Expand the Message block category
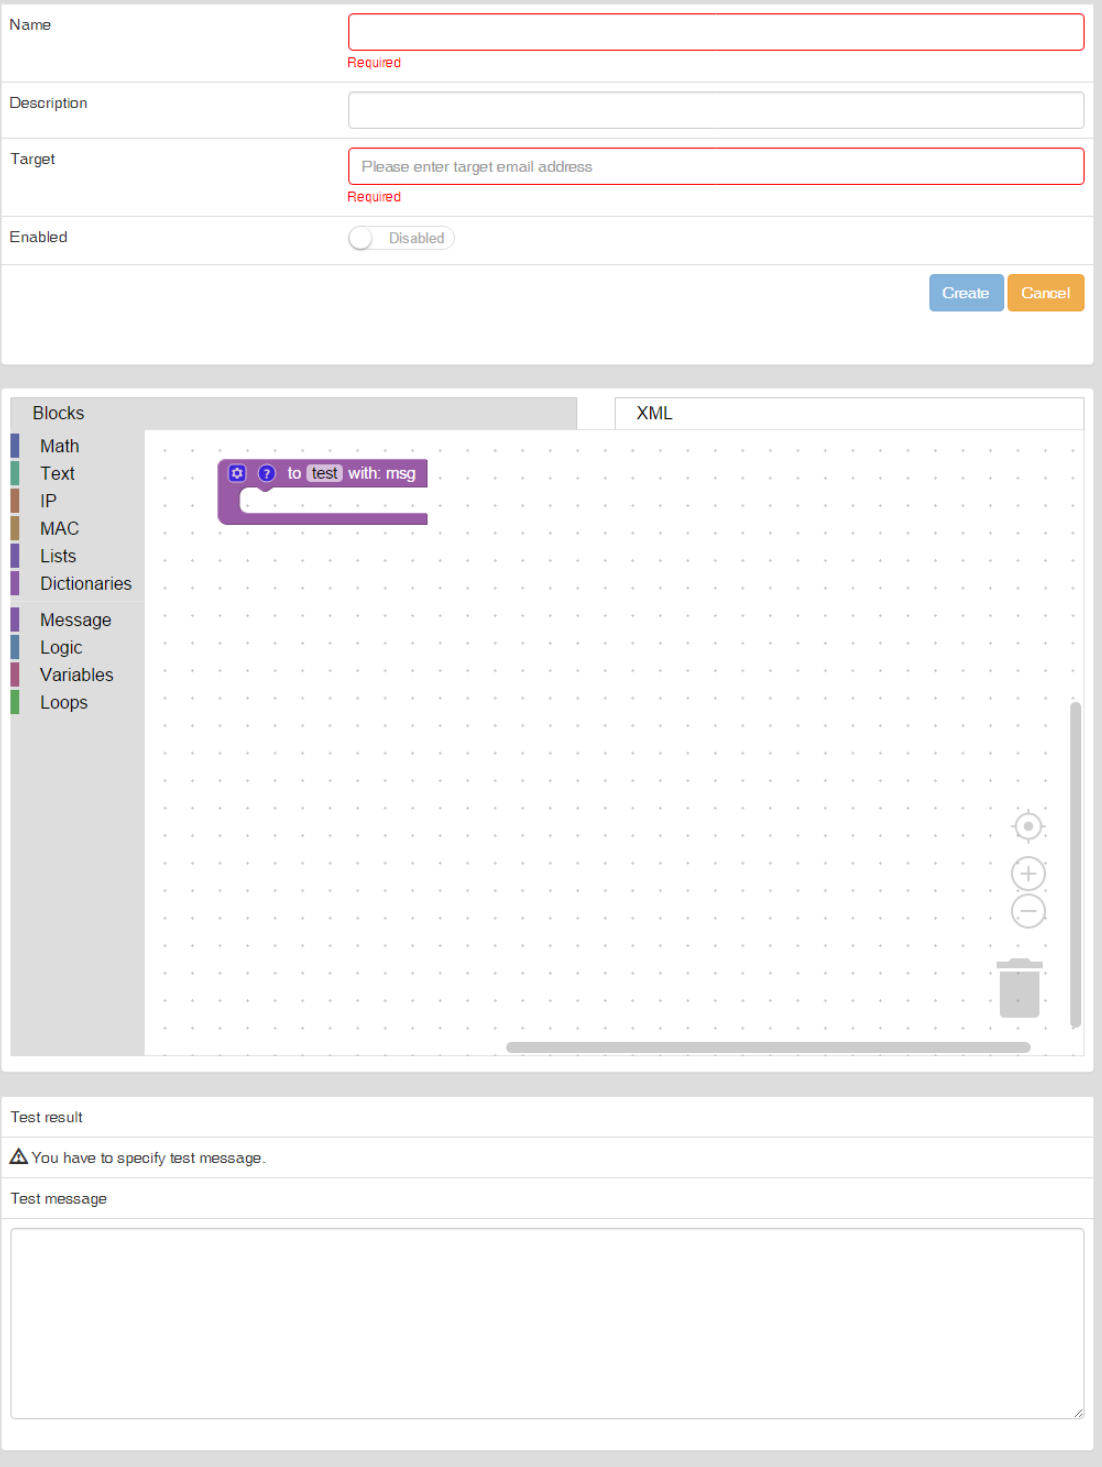 click(75, 620)
